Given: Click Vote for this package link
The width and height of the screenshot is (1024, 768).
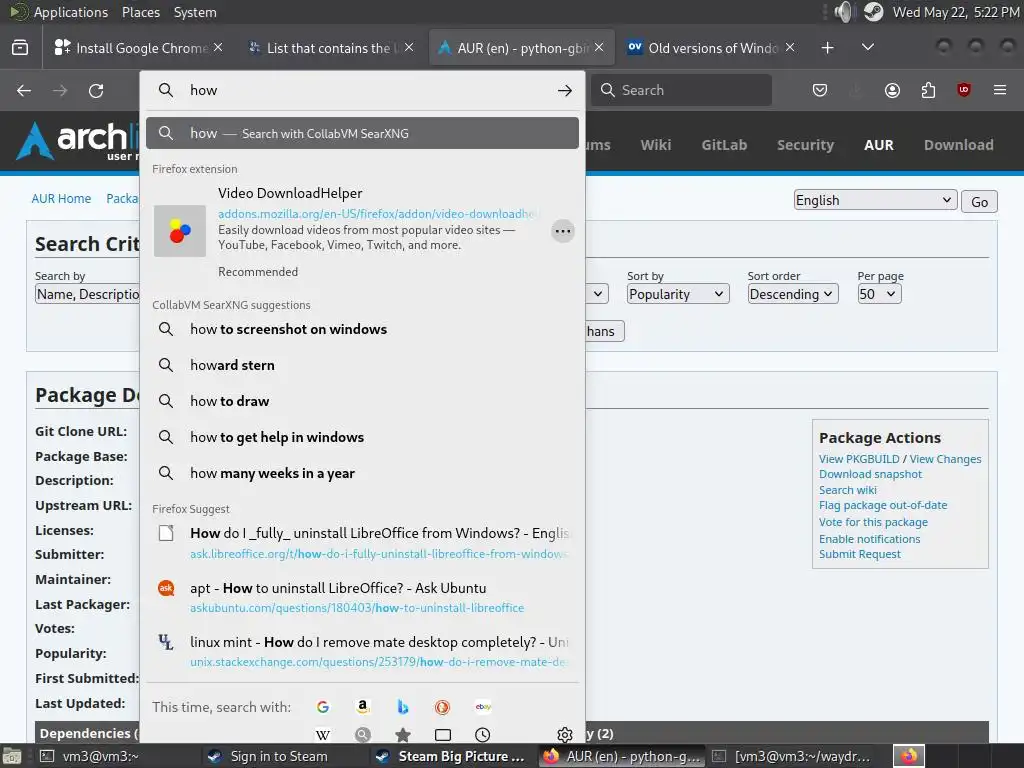Looking at the screenshot, I should (x=873, y=522).
